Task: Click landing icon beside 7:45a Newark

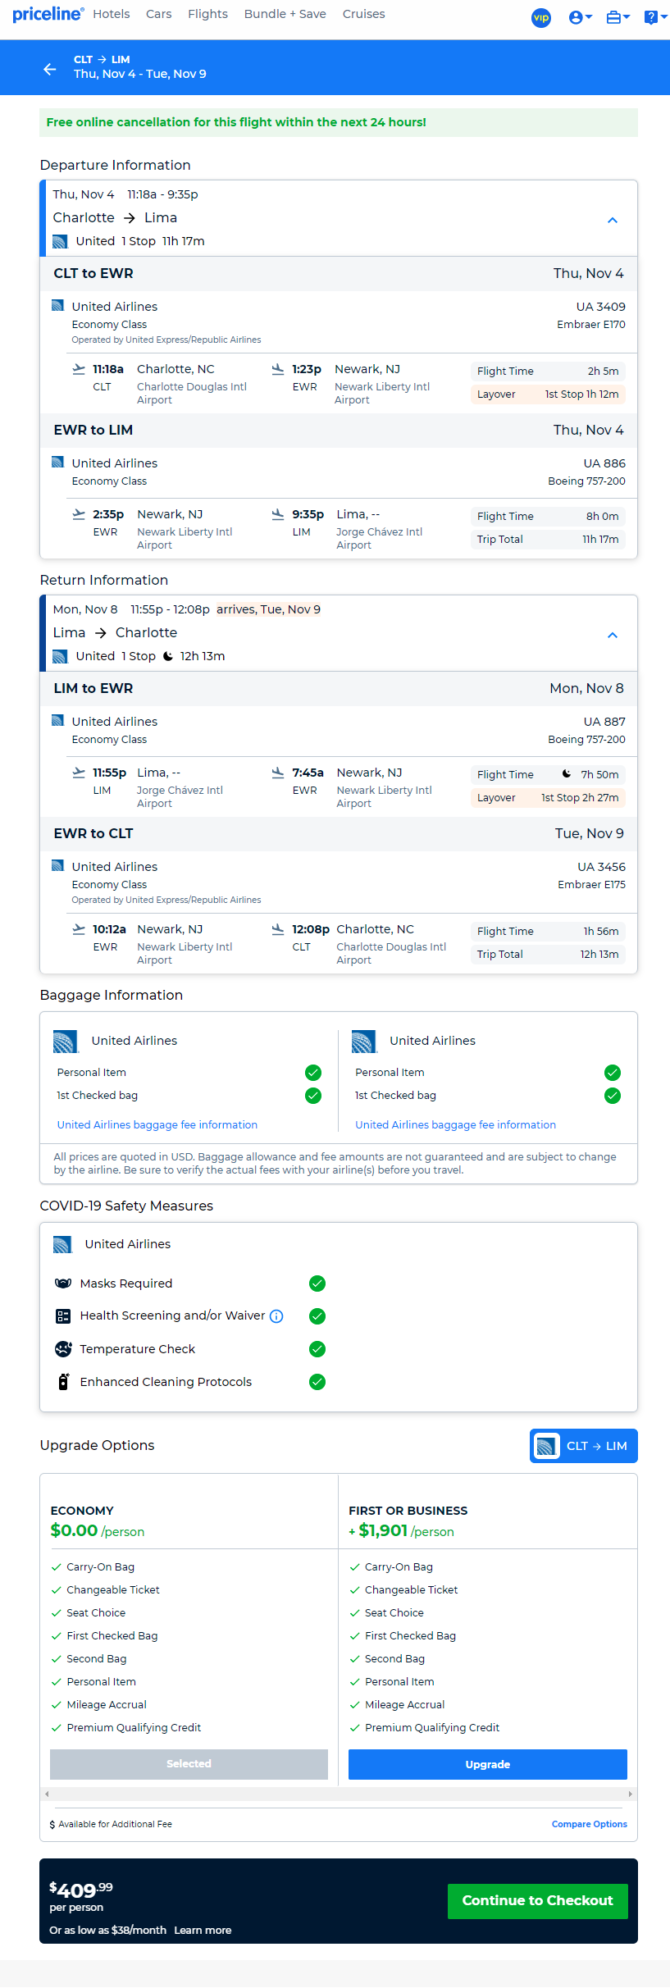Action: tap(278, 772)
